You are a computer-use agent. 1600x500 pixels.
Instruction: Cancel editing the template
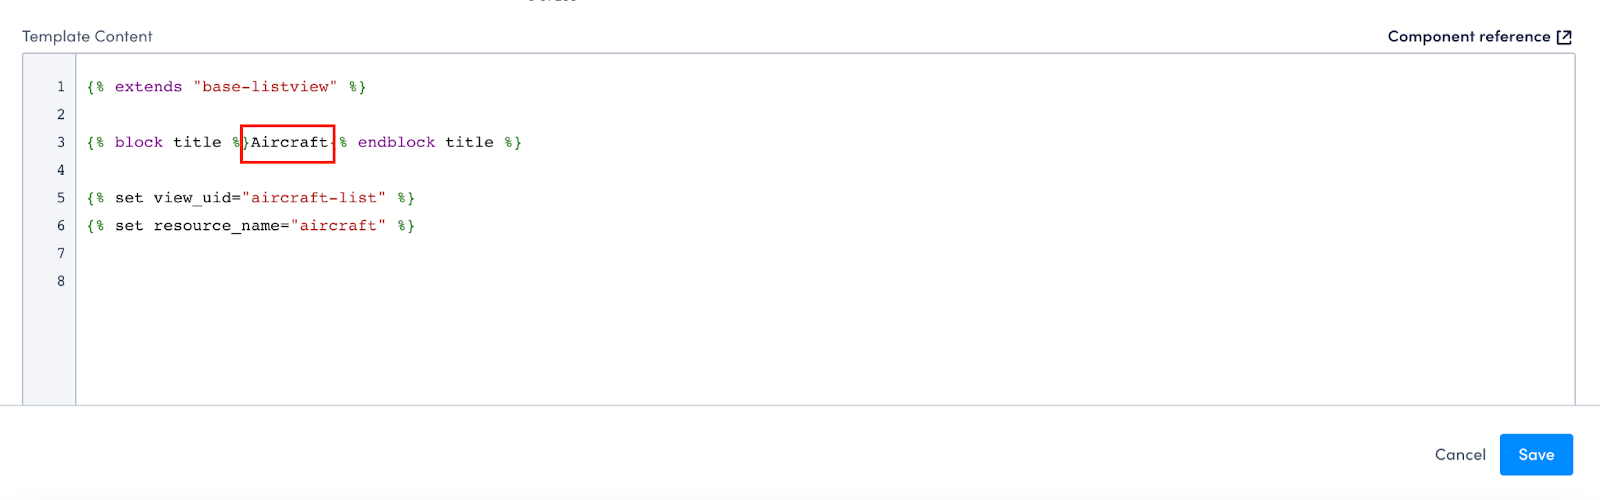pos(1460,455)
